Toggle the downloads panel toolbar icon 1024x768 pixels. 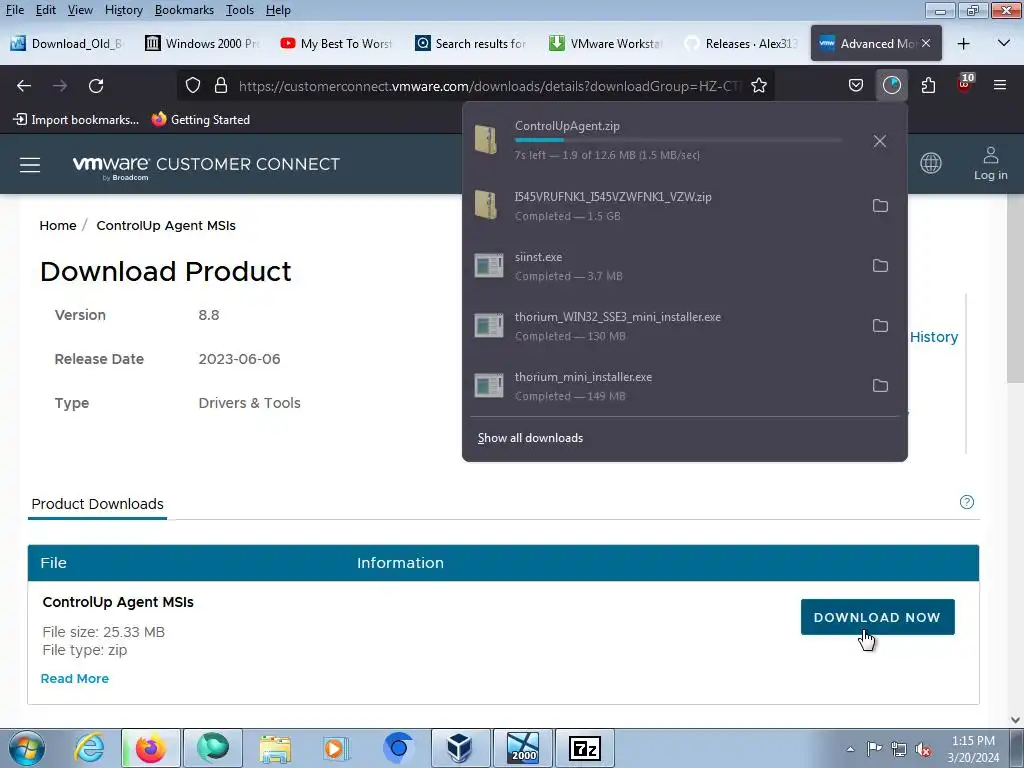coord(891,86)
